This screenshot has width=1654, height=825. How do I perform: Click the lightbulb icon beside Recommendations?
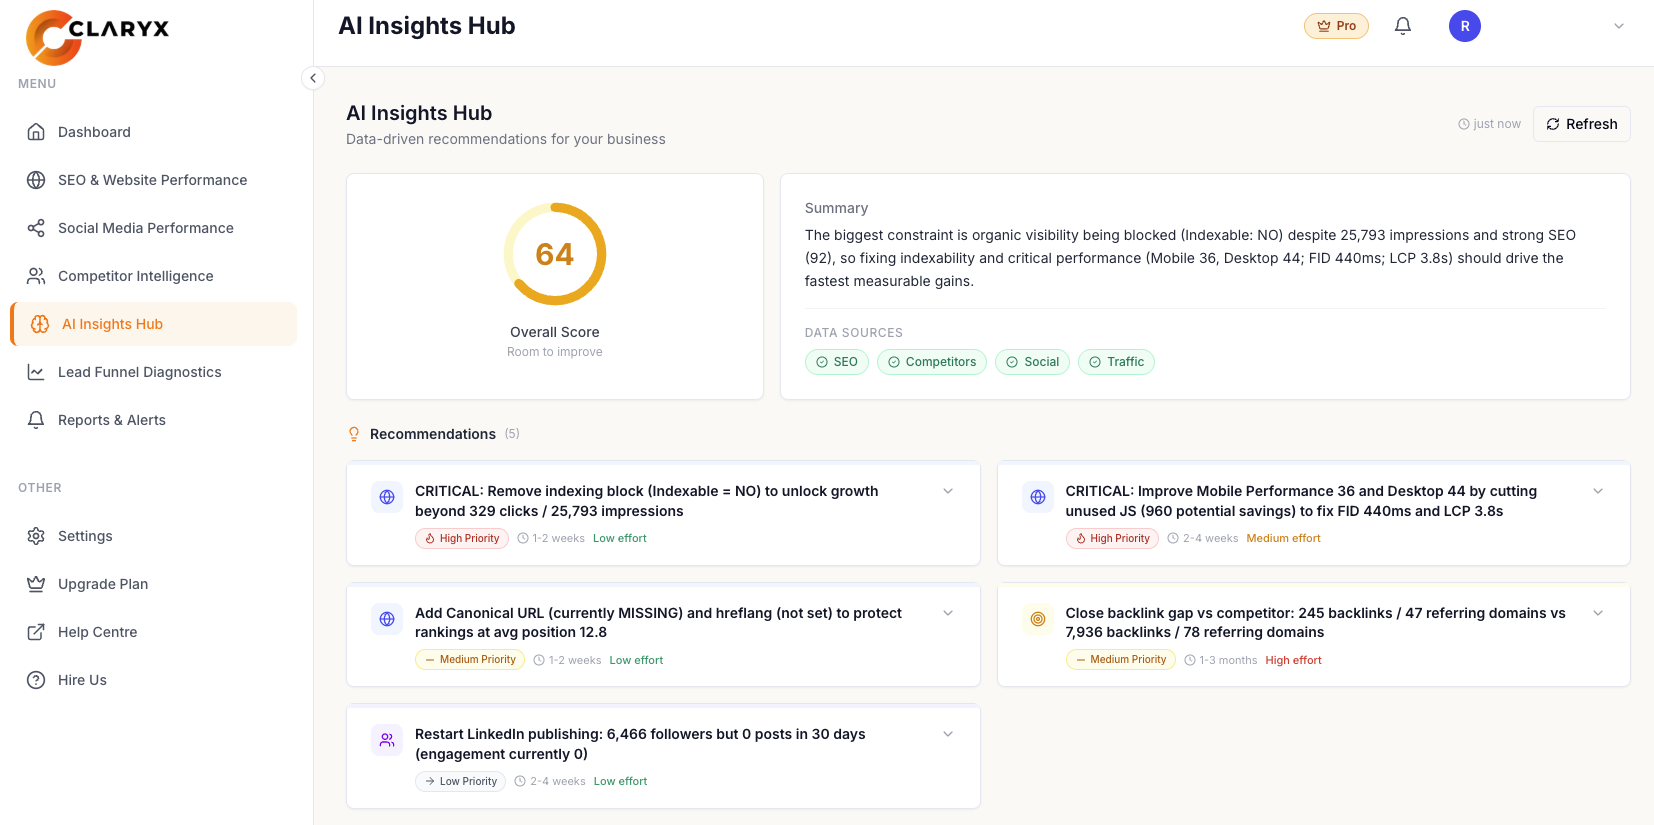354,434
